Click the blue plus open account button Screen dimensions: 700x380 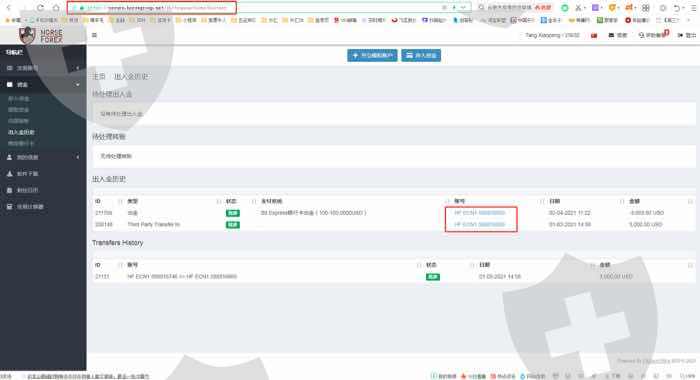(x=372, y=55)
